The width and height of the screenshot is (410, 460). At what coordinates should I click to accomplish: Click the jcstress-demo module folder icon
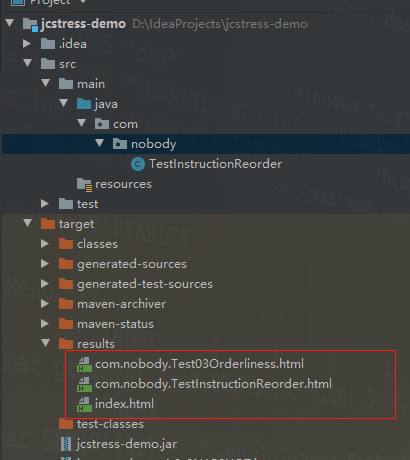tap(30, 25)
